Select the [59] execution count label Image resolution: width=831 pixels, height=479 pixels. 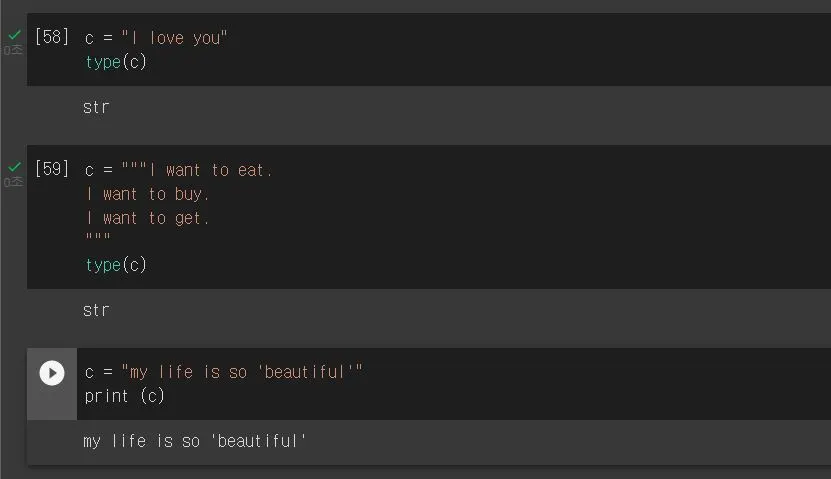pos(52,169)
